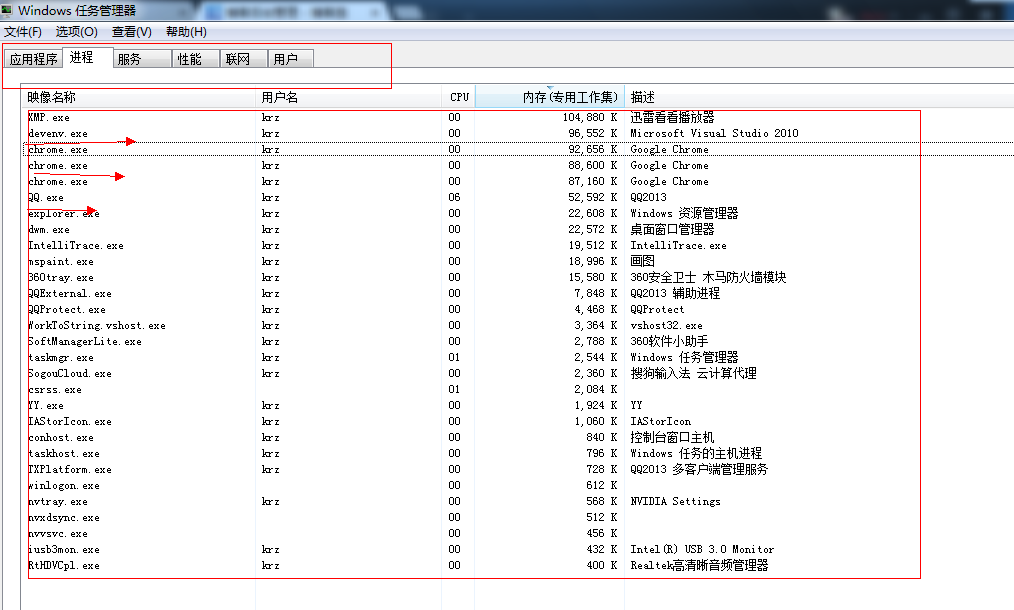Click the 06 CPU value for QQ.exe
Viewport: 1014px width, 610px height.
point(455,197)
